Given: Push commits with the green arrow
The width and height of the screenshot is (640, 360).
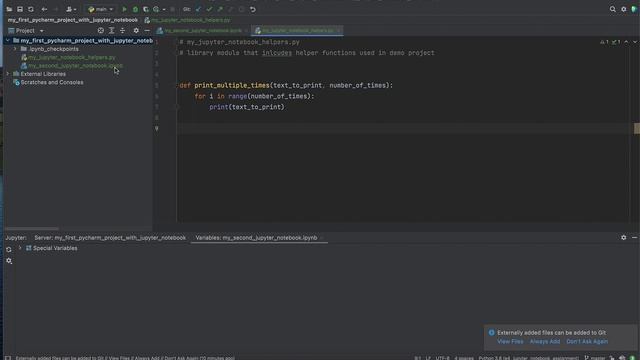Looking at the screenshot, I should point(220,9).
